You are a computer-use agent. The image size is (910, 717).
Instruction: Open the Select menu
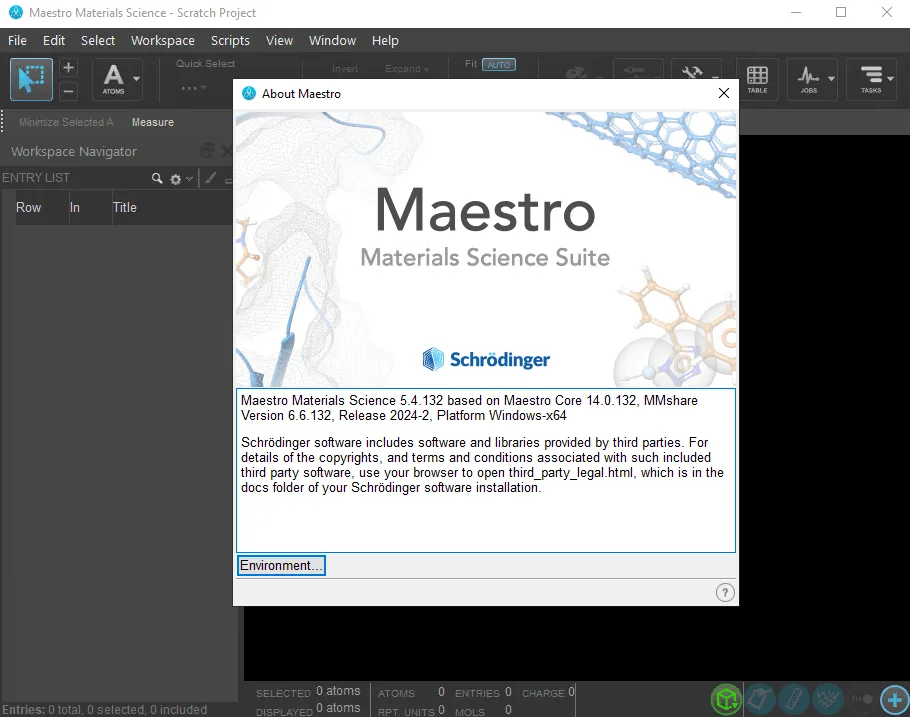[x=98, y=41]
